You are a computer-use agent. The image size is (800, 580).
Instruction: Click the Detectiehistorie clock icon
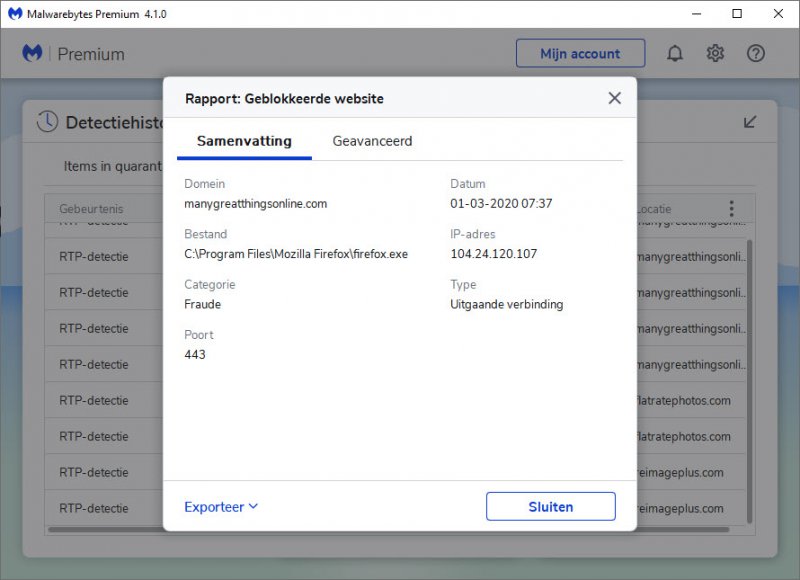point(47,122)
